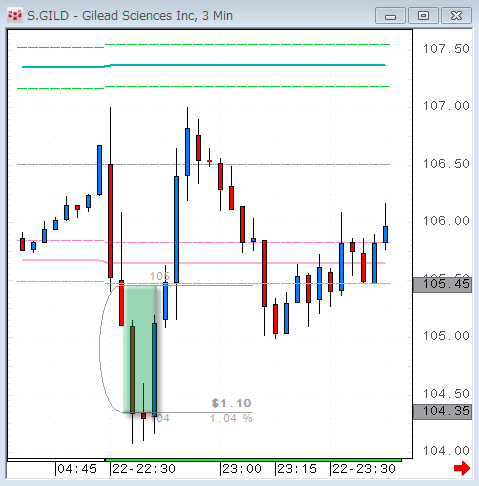Screen dimensions: 479x486
Task: Click the 106.00 price axis label
Action: click(446, 221)
